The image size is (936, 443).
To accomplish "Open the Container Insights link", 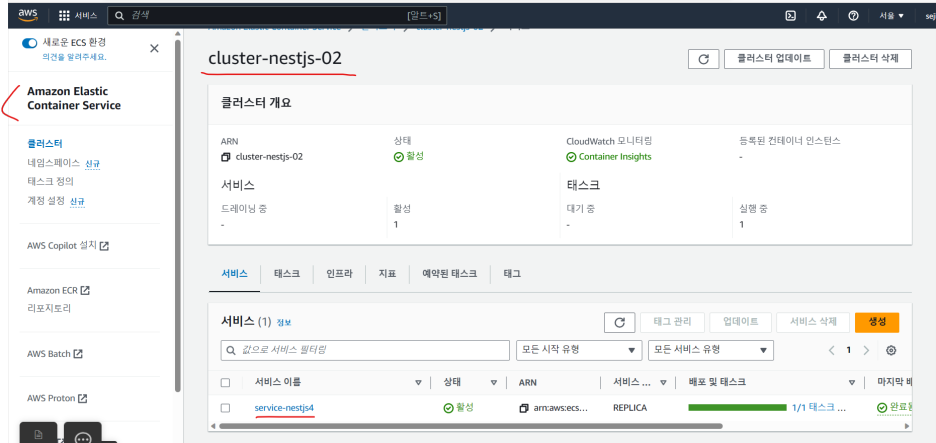I will [x=615, y=157].
